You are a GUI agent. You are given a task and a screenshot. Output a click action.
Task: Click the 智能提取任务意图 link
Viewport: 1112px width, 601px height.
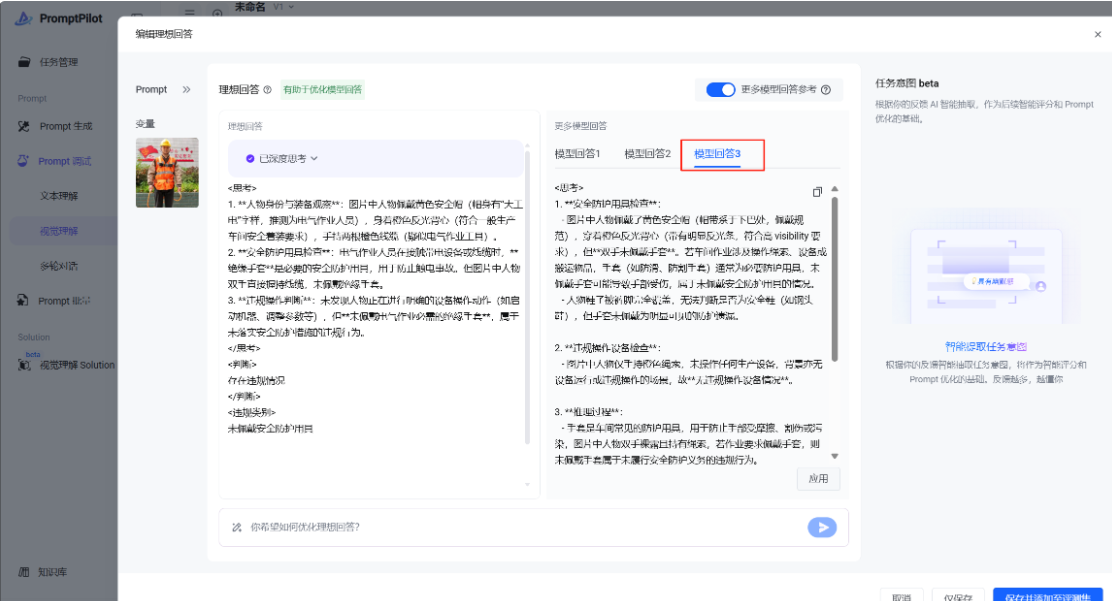pyautogui.click(x=986, y=346)
